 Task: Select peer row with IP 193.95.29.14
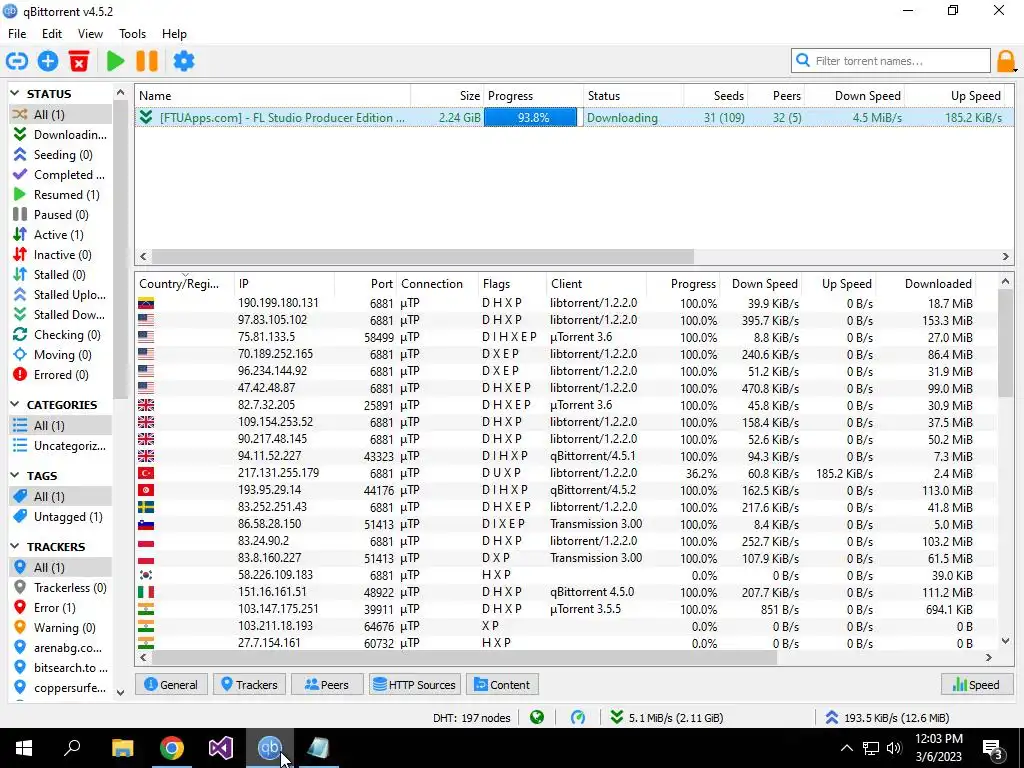coord(567,490)
